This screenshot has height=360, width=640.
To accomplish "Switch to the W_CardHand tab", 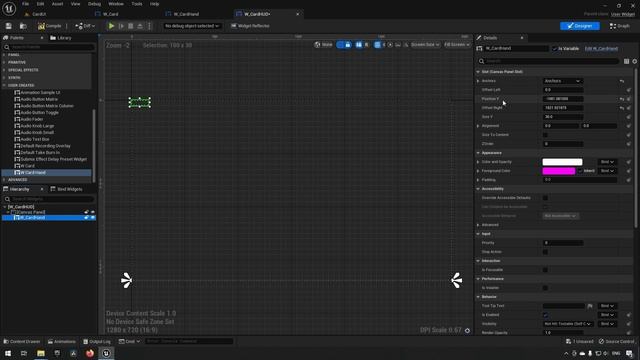I will tap(186, 14).
